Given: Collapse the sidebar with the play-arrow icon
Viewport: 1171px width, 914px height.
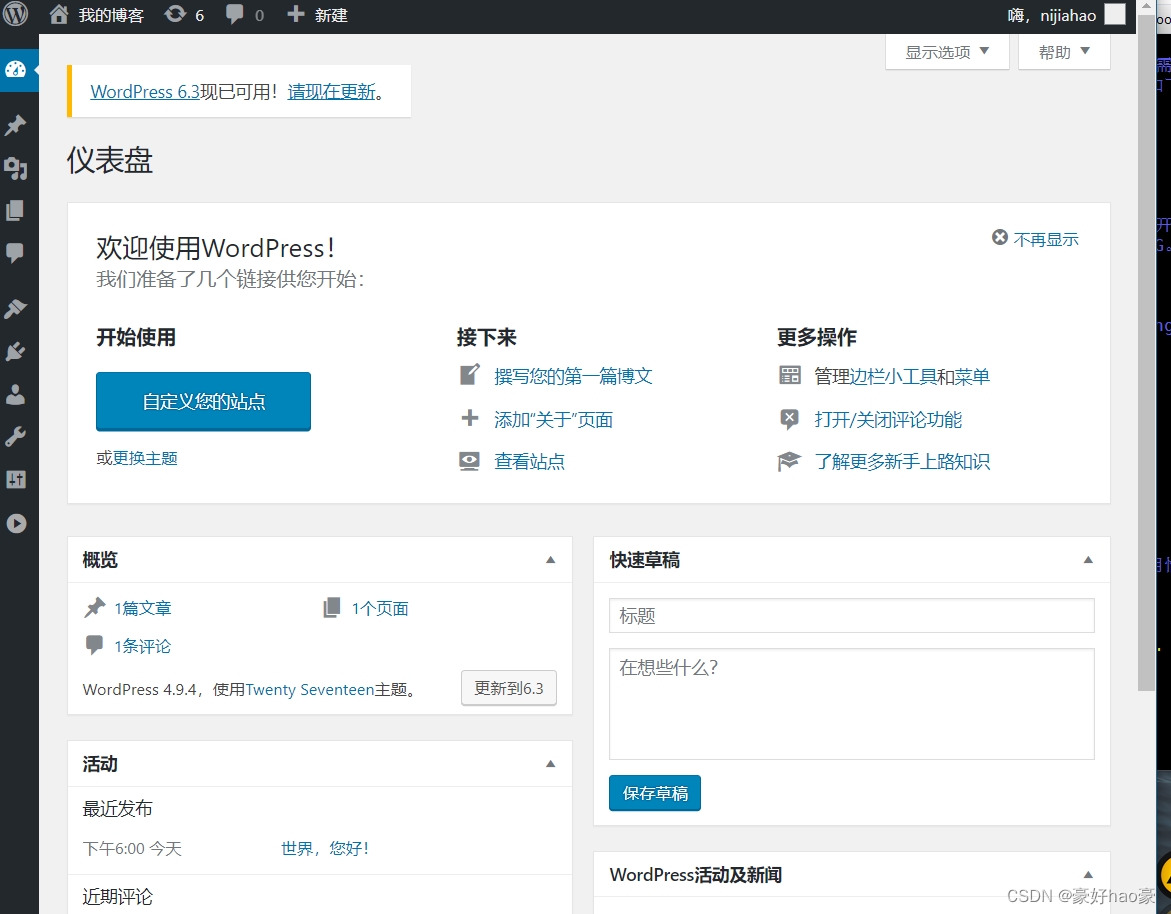Looking at the screenshot, I should (x=16, y=523).
